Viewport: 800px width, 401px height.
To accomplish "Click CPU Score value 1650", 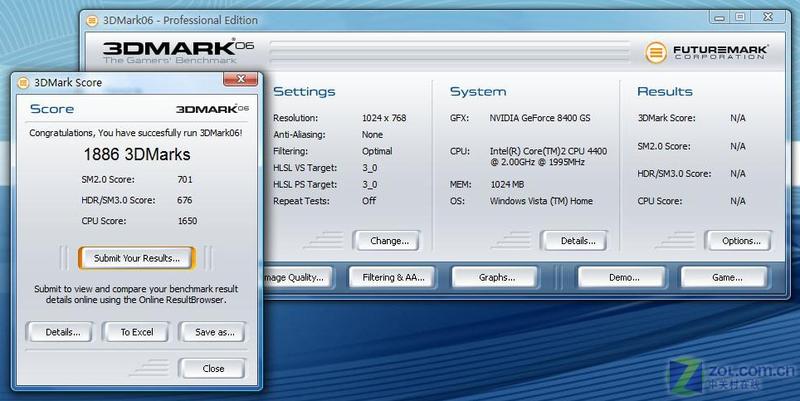I will (x=187, y=221).
